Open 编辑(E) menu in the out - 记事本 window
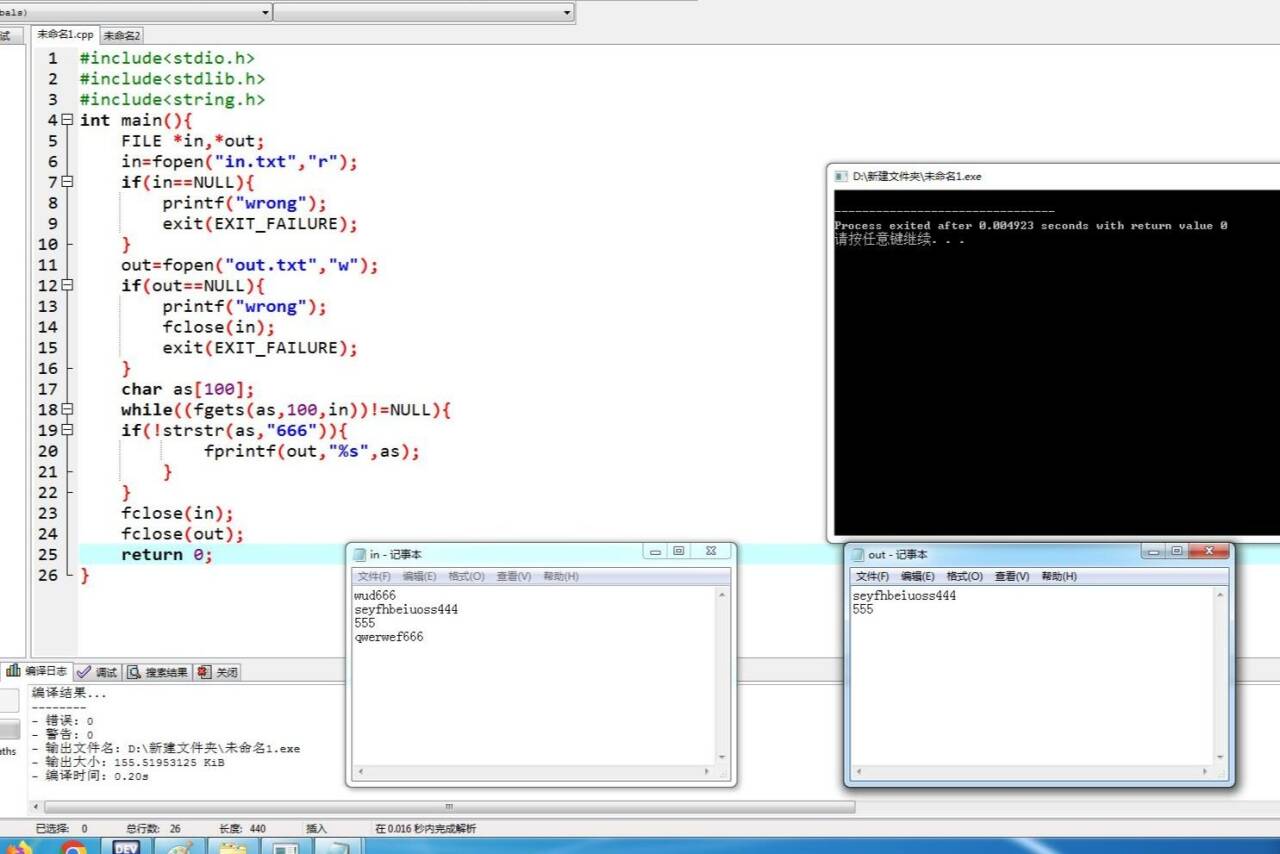 coord(917,577)
